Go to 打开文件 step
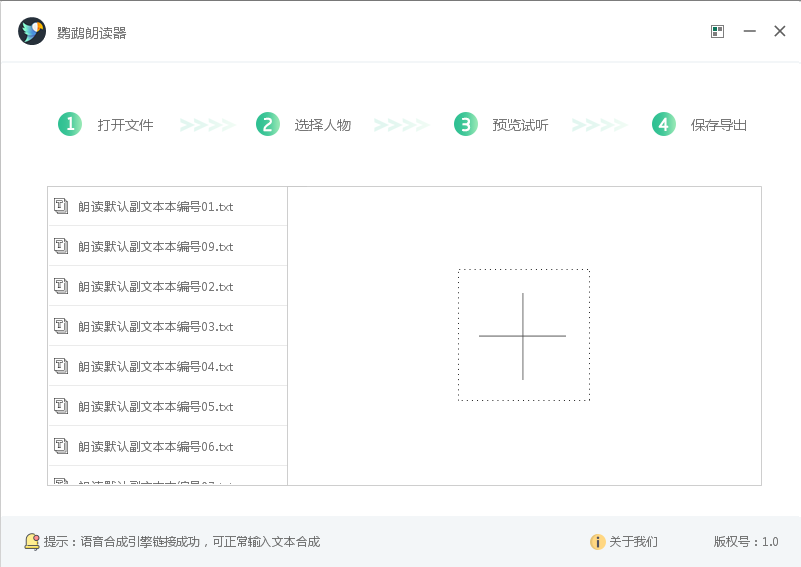 click(x=125, y=125)
